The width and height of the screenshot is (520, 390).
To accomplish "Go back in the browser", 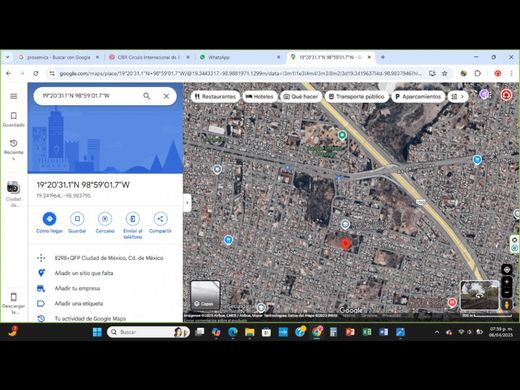I will coord(9,73).
